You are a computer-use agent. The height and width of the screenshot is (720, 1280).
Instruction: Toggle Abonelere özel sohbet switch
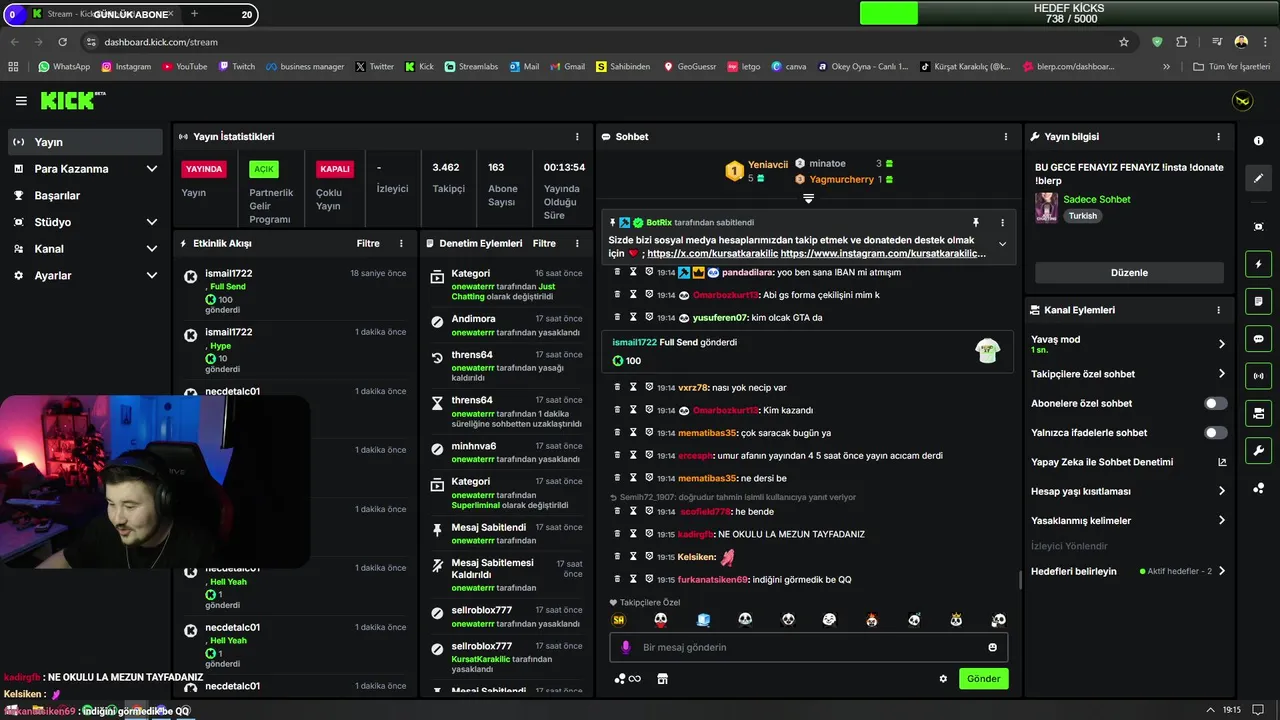point(1215,403)
